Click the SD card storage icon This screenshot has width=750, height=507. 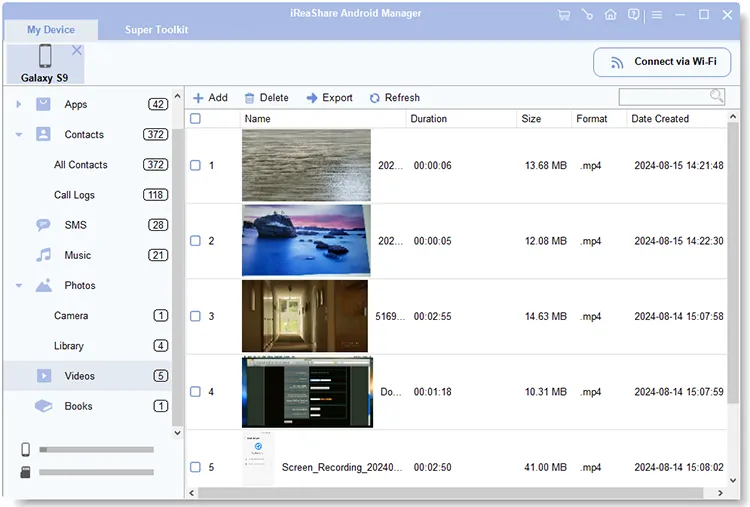click(x=25, y=473)
